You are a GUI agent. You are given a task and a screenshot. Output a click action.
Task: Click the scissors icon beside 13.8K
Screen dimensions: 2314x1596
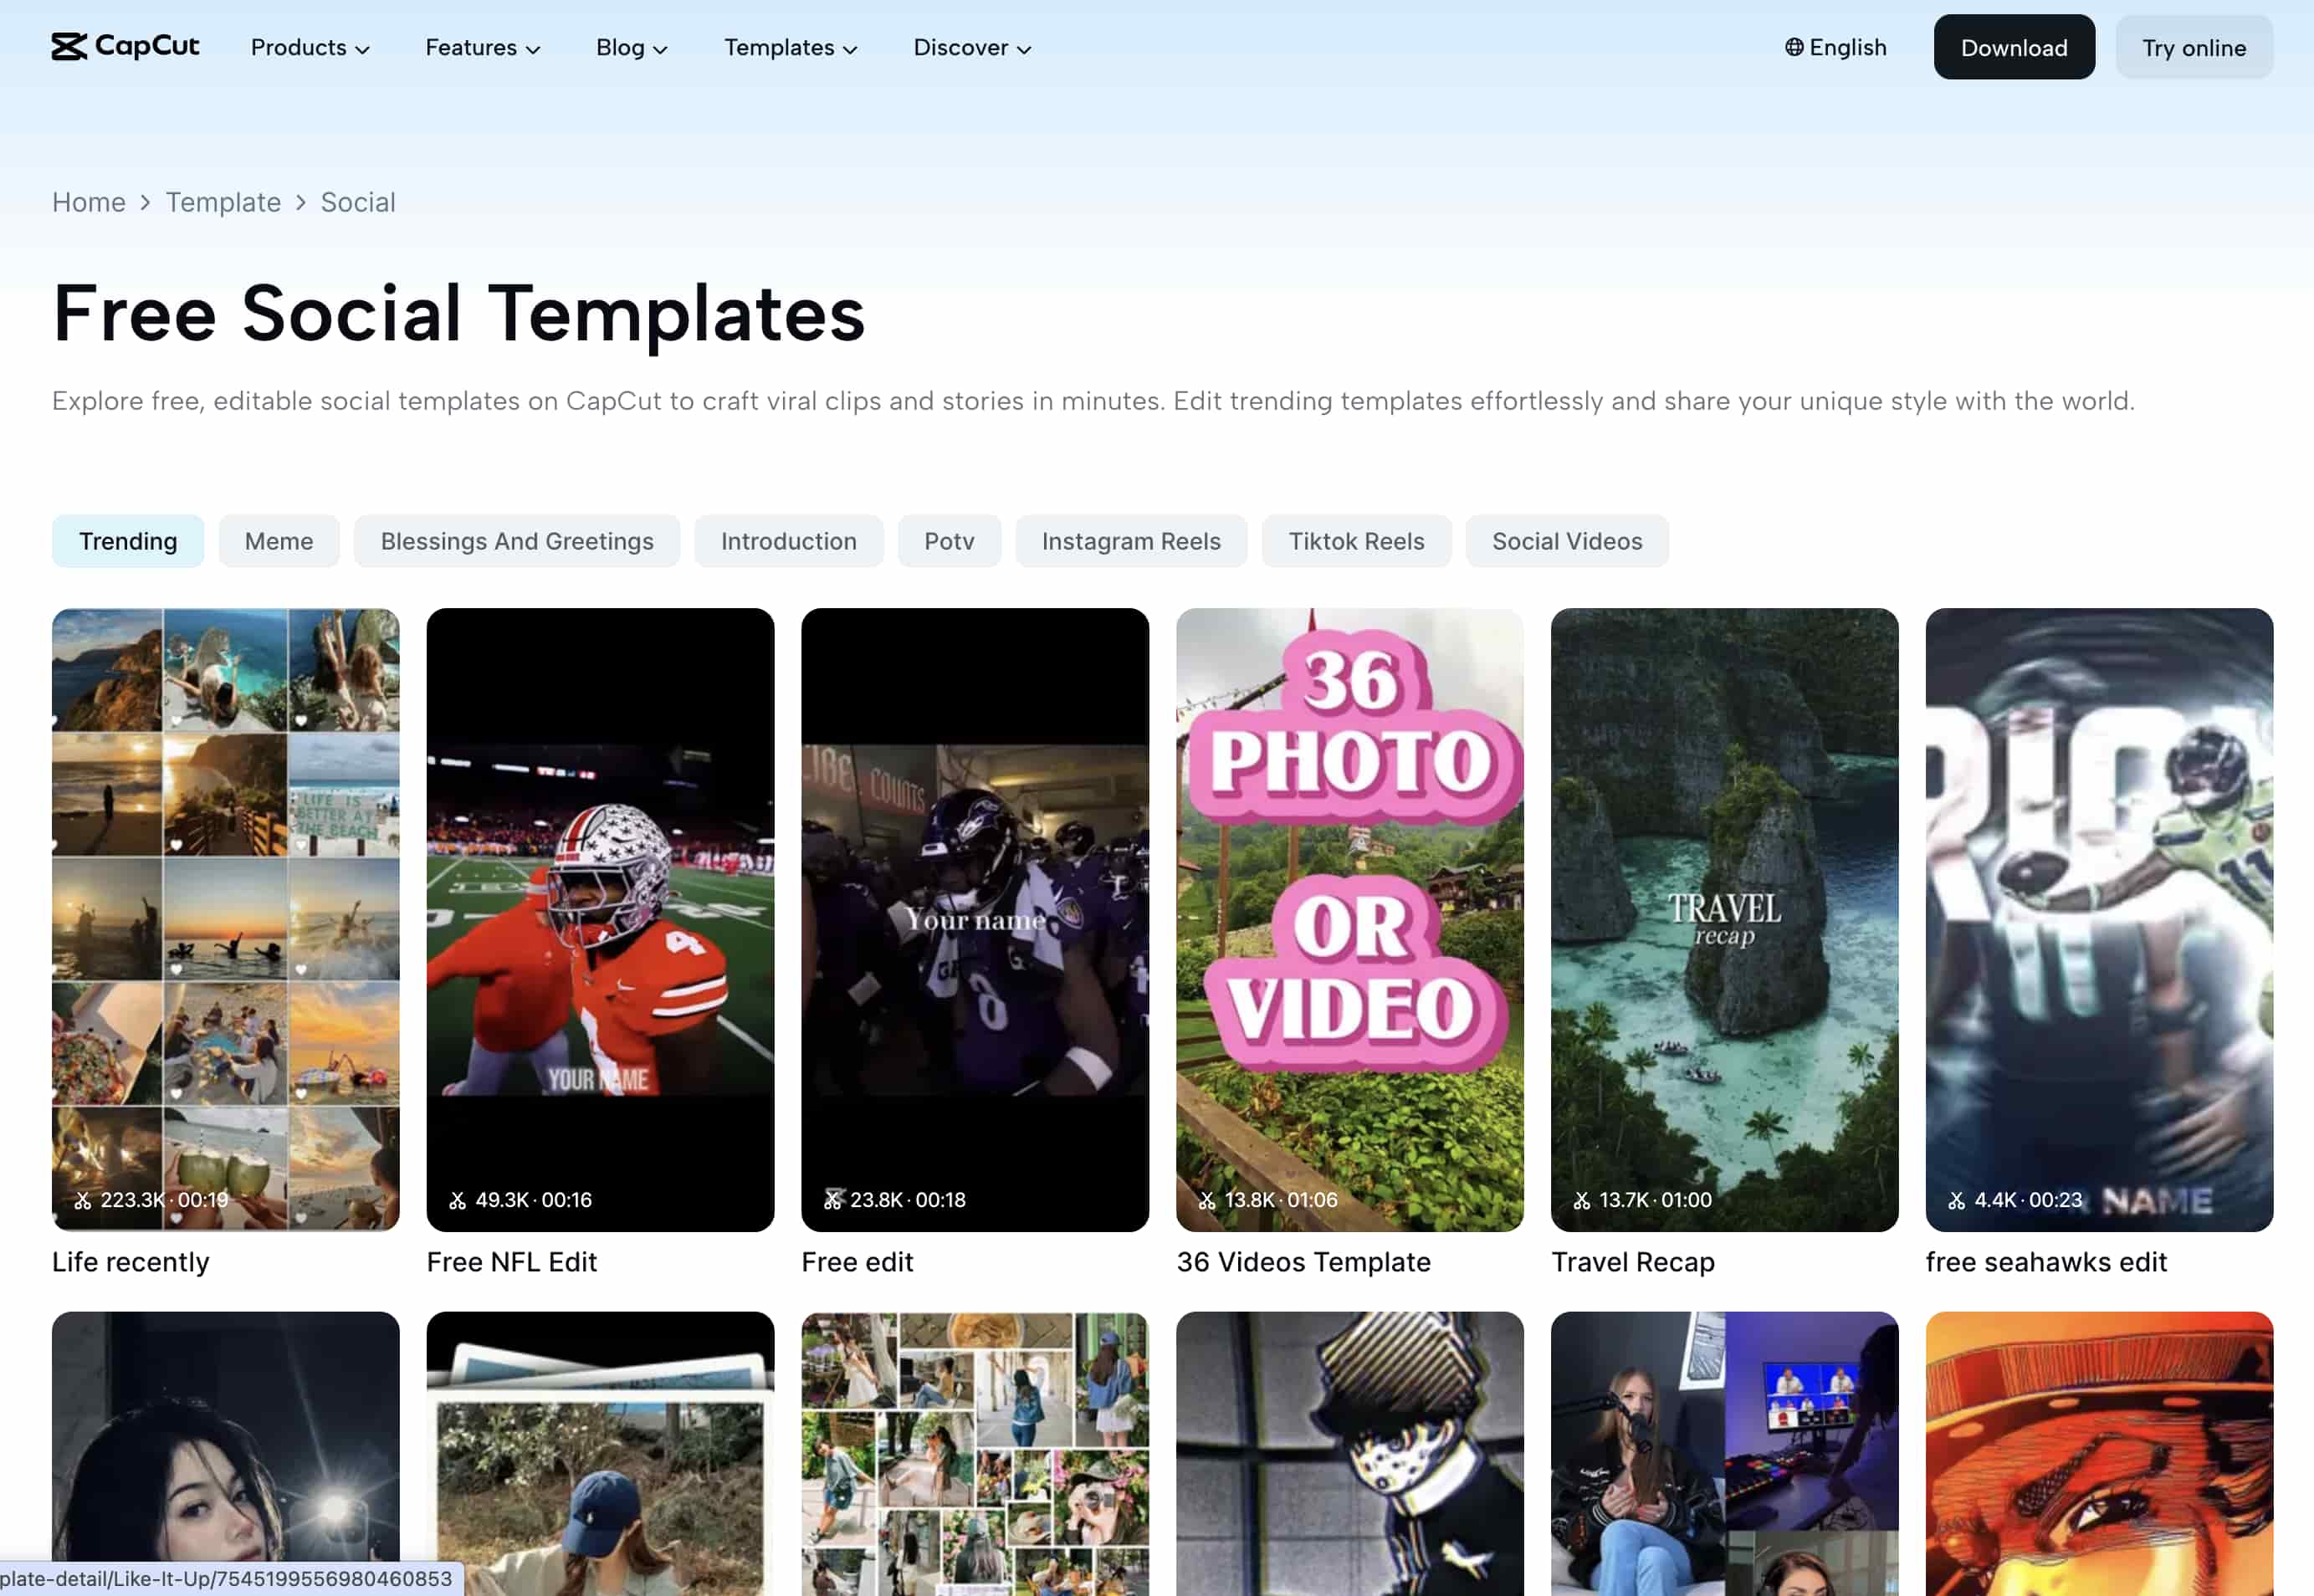(x=1207, y=1200)
